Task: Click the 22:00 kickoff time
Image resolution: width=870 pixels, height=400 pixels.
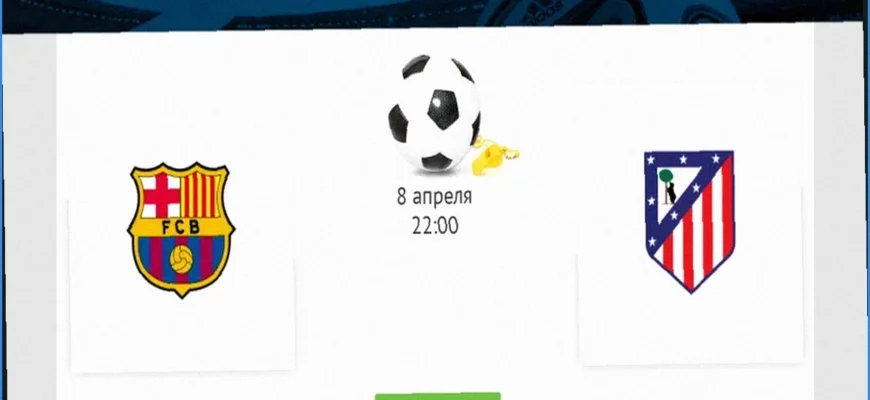Action: point(435,226)
